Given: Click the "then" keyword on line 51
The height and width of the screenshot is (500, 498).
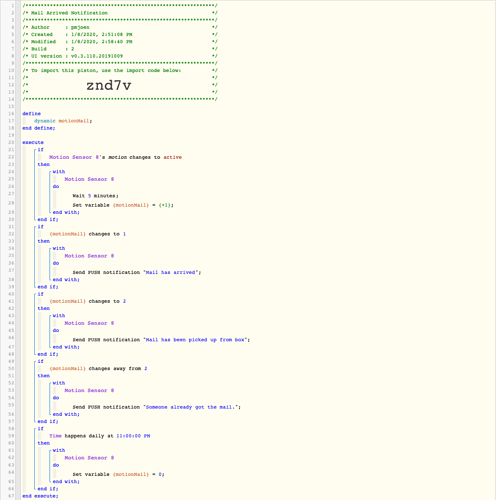Looking at the screenshot, I should [44, 376].
